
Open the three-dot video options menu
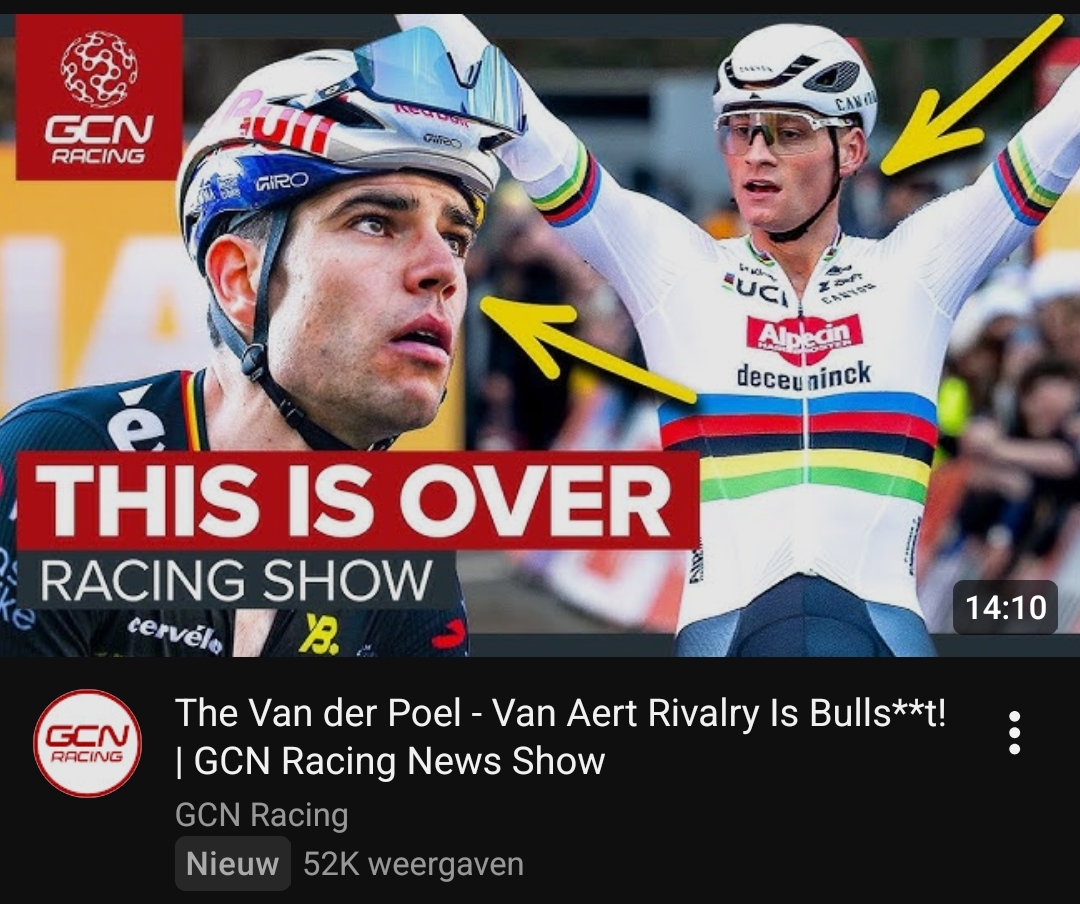[1014, 732]
